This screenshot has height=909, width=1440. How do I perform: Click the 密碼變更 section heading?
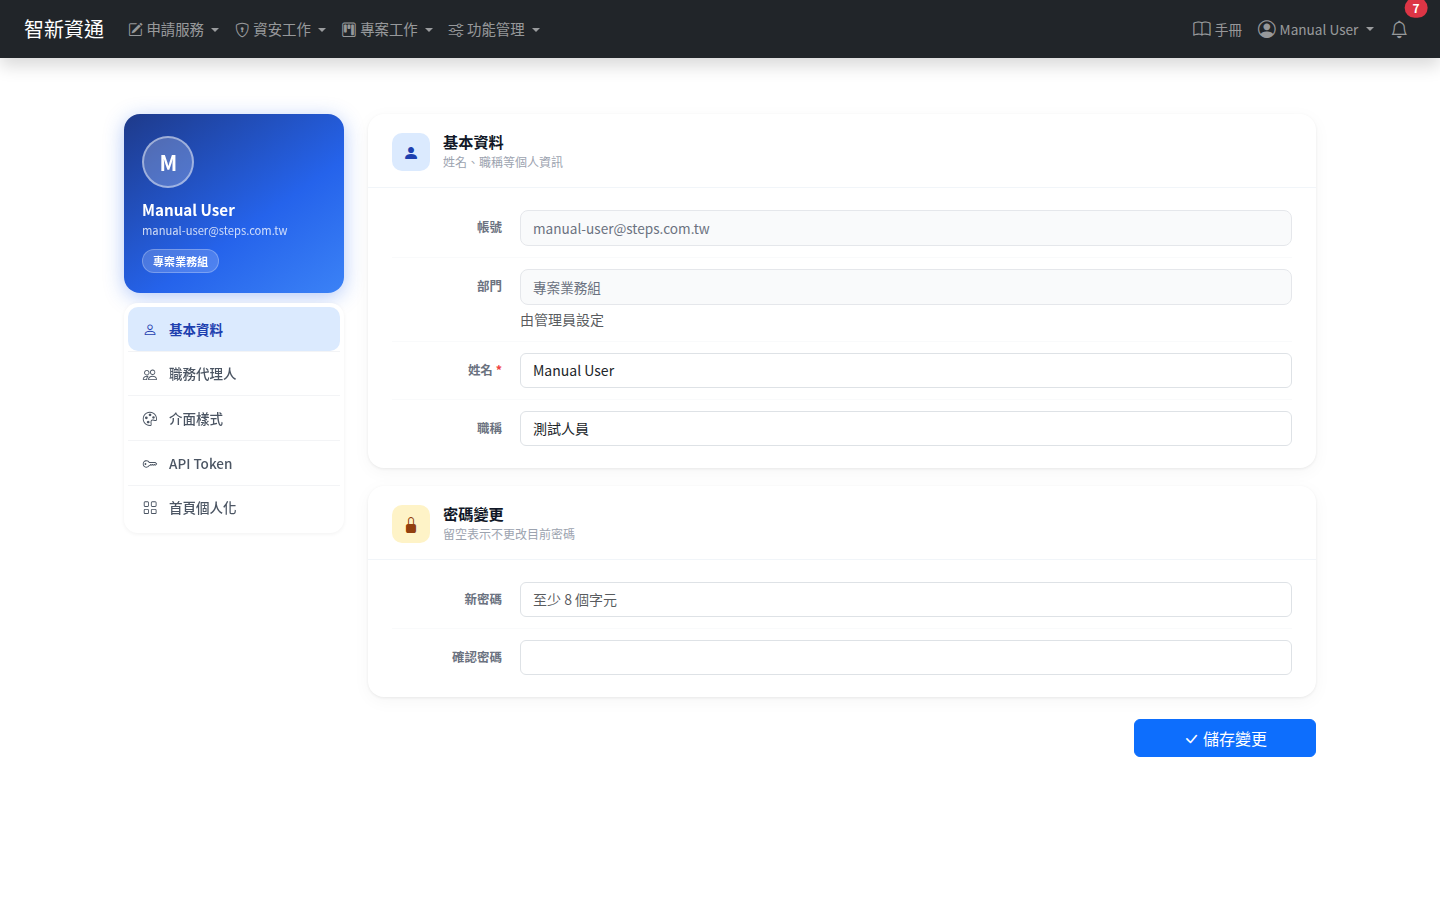[x=473, y=515]
